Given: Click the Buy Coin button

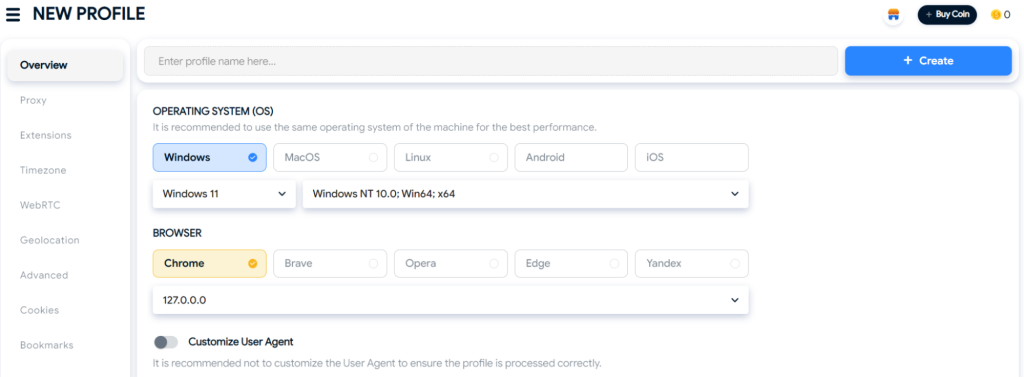Looking at the screenshot, I should (x=947, y=14).
